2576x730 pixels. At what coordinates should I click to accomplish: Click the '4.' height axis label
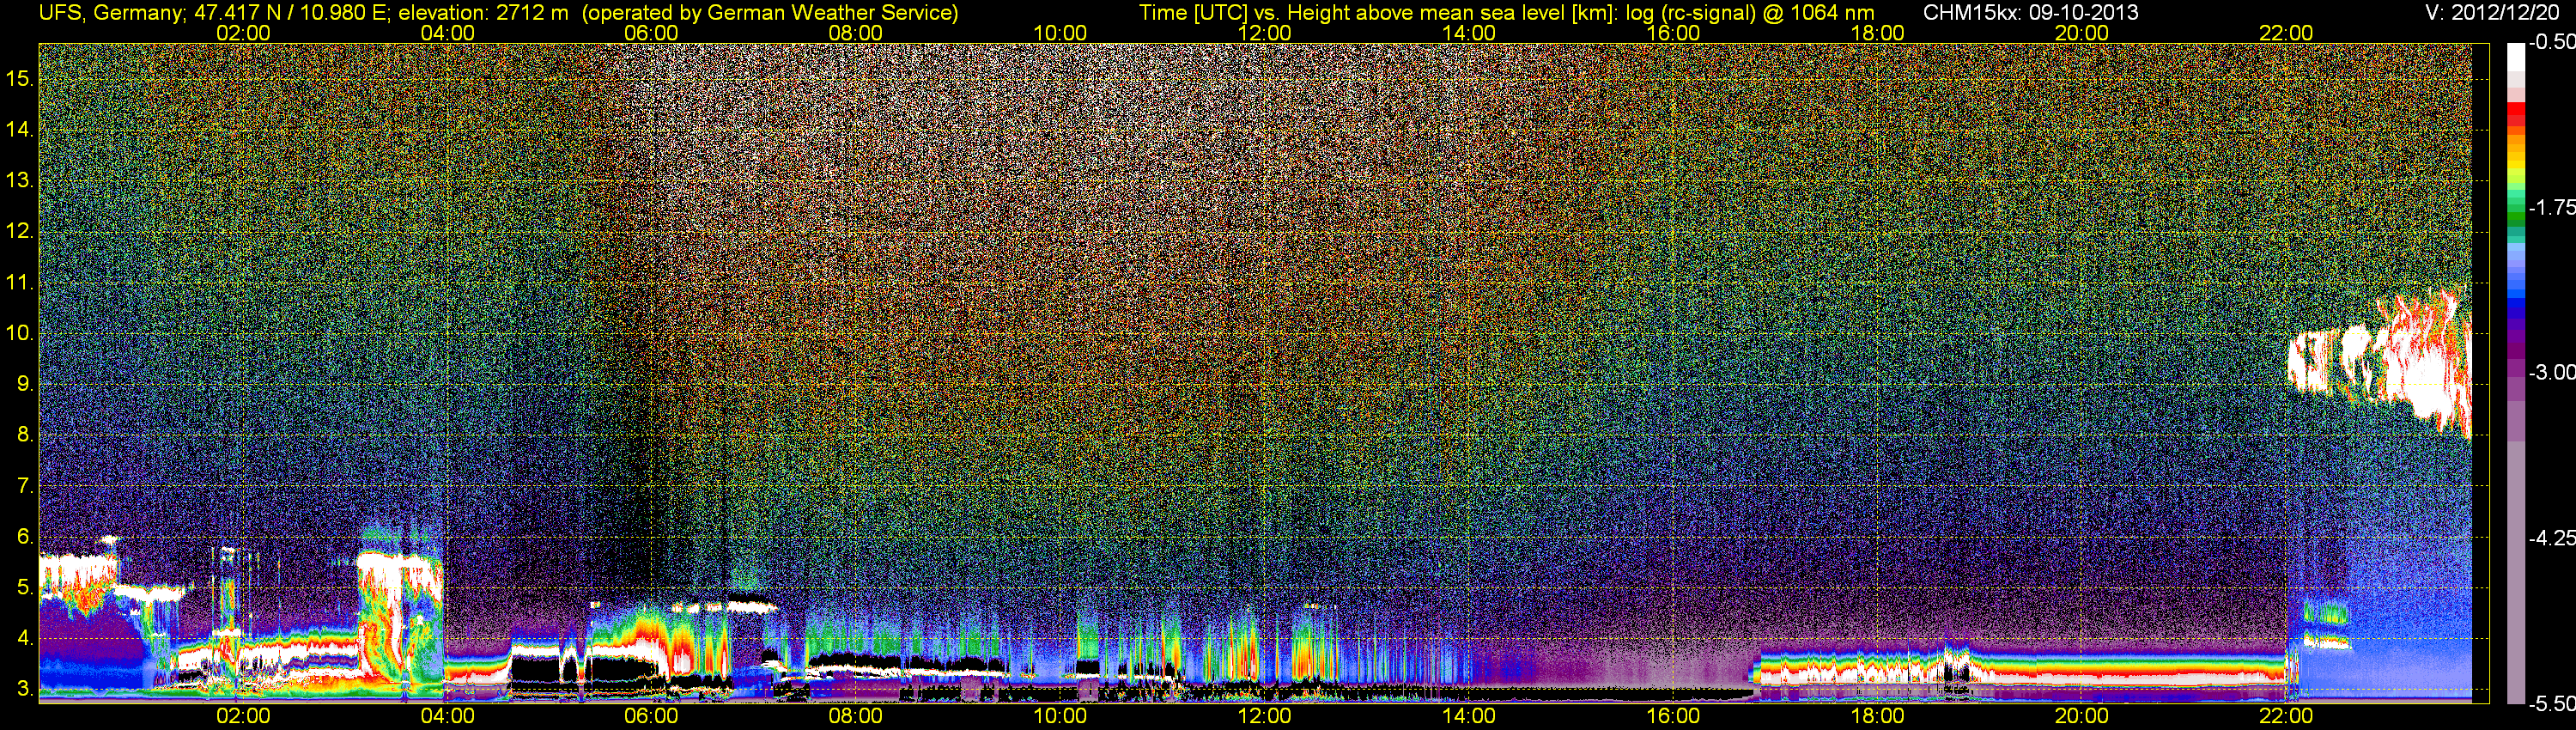pyautogui.click(x=25, y=638)
